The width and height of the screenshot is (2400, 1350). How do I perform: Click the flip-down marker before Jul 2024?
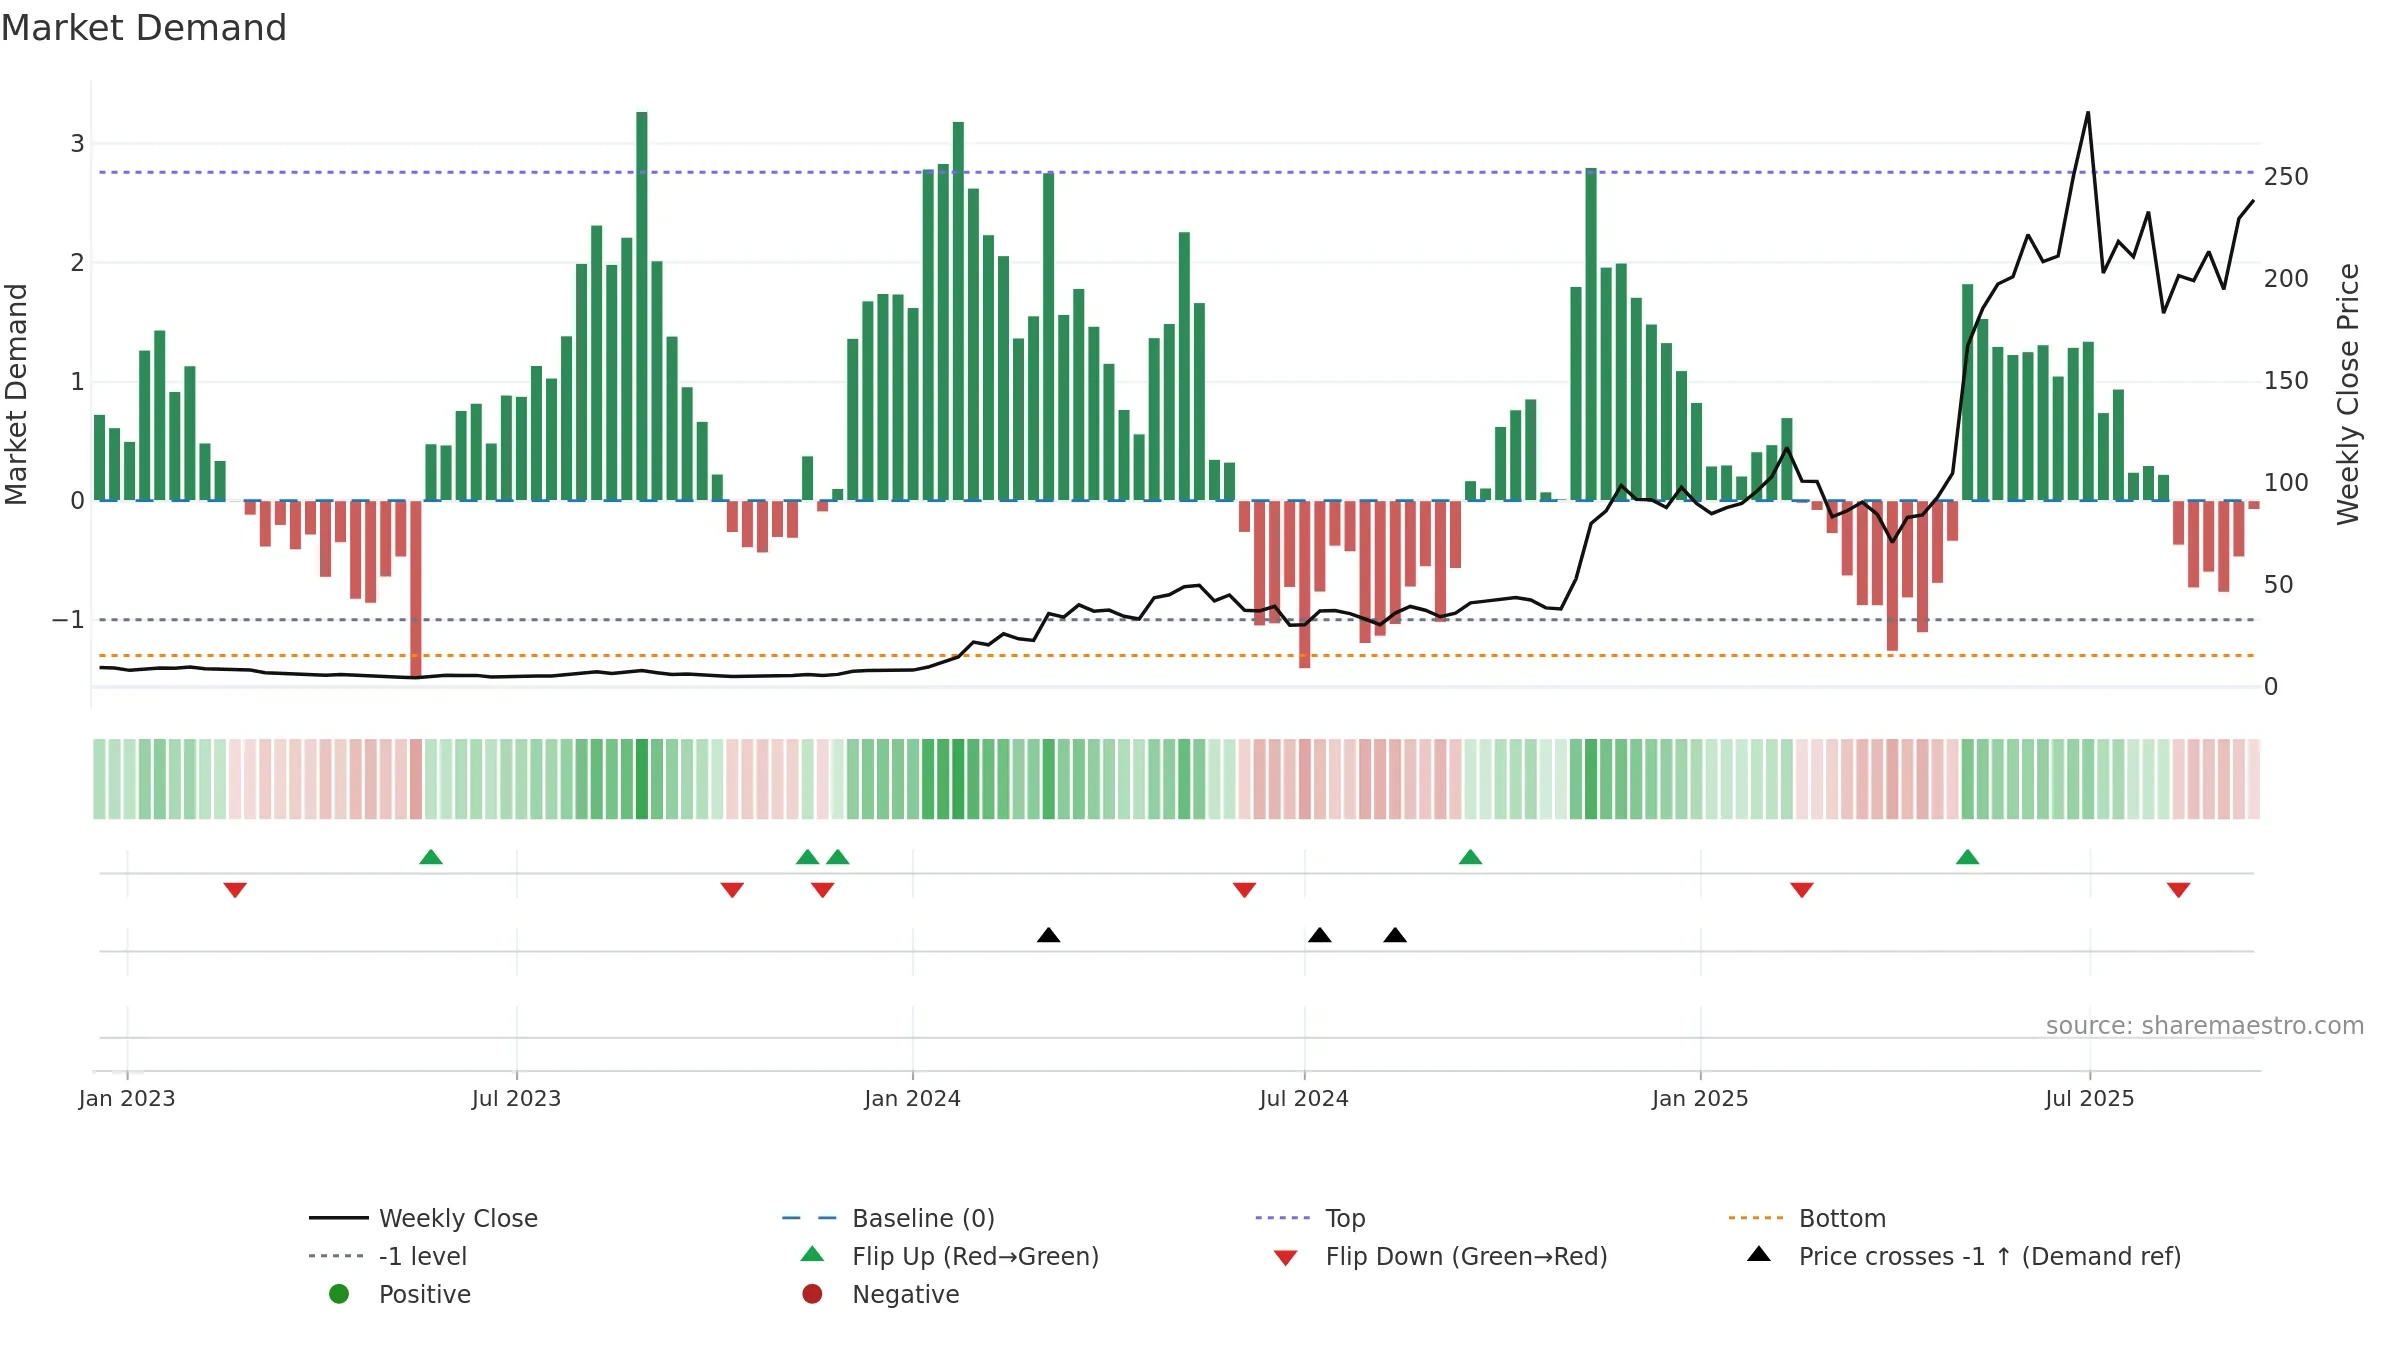(x=1244, y=890)
